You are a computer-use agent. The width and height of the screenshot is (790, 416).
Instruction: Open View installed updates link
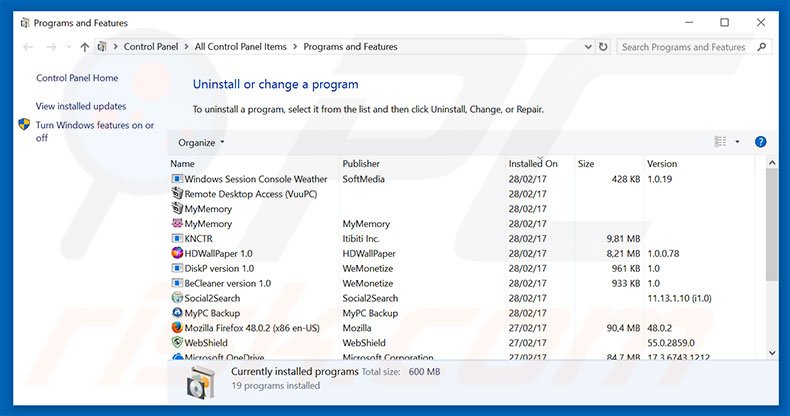point(81,106)
